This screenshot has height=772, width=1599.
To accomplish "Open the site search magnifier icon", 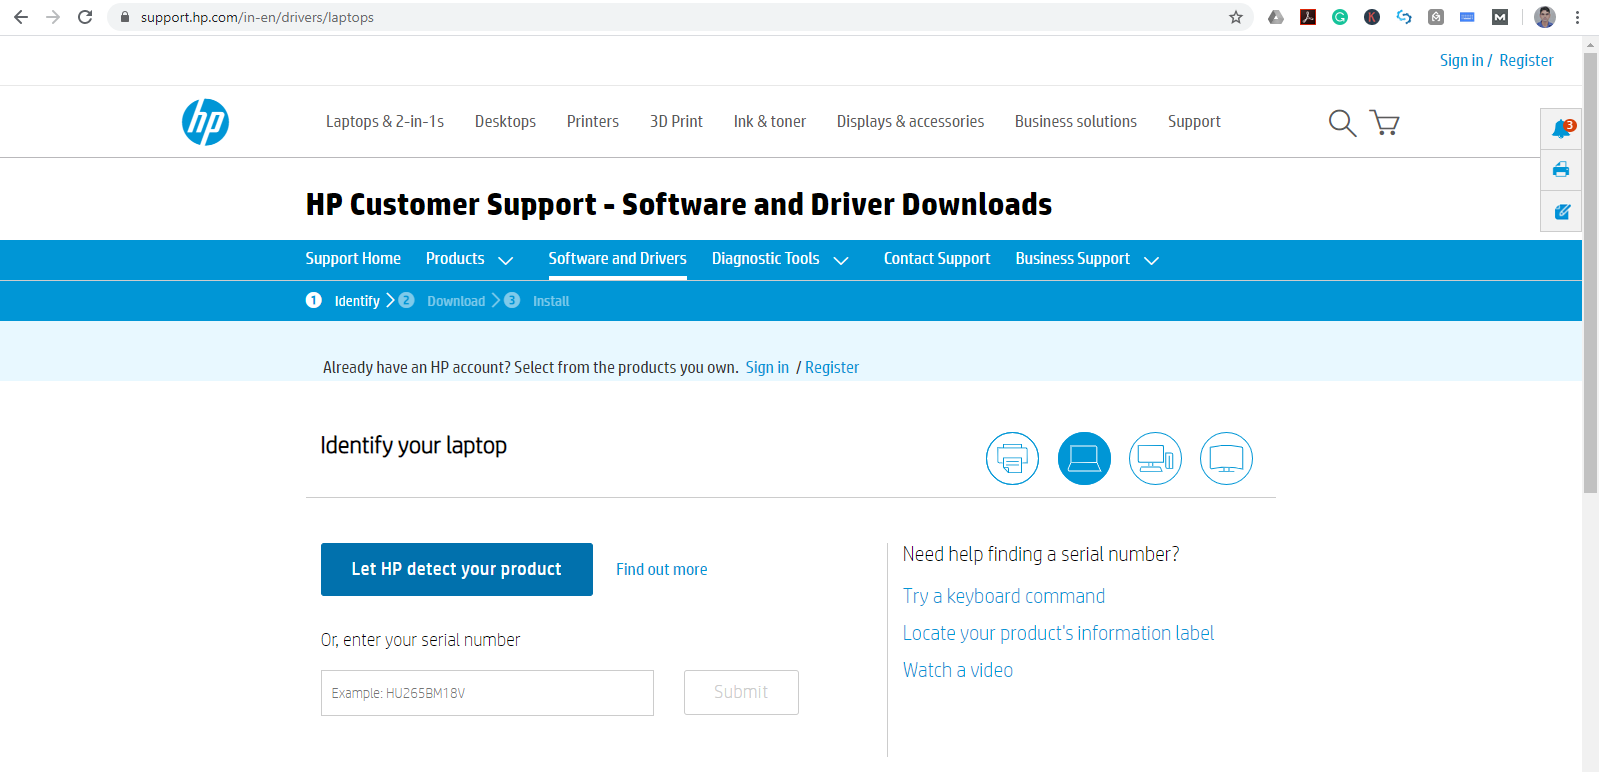I will 1342,123.
